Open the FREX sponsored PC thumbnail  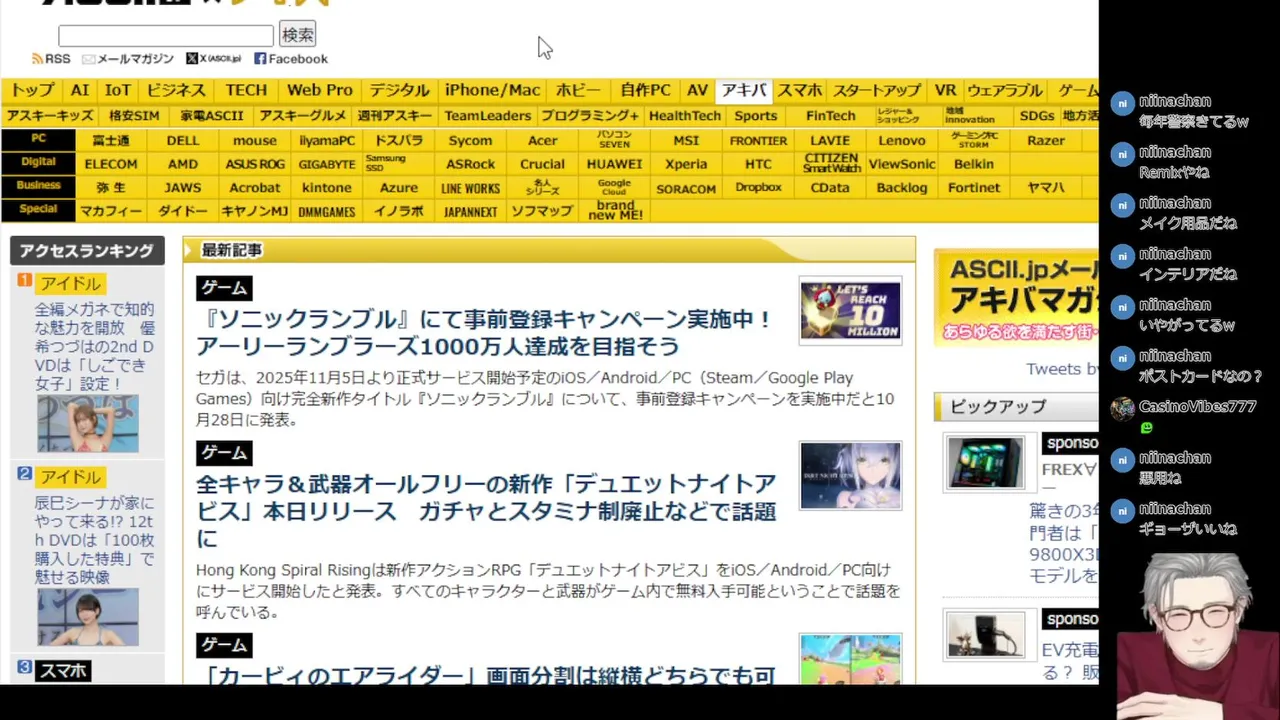point(986,462)
